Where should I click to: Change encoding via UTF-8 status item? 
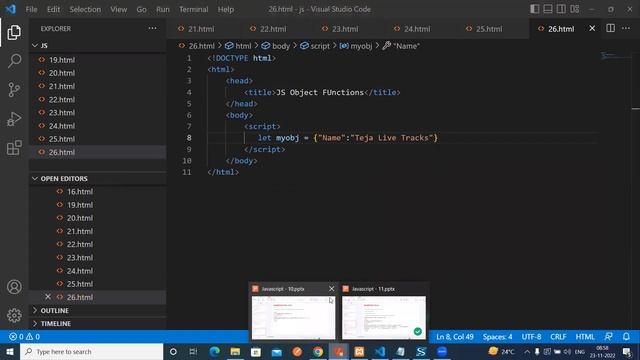tap(531, 337)
